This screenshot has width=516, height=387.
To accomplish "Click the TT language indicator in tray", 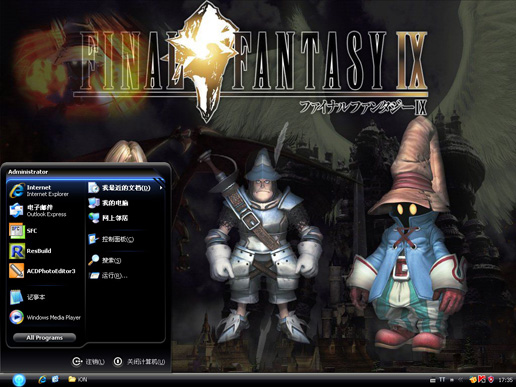I will click(x=442, y=379).
